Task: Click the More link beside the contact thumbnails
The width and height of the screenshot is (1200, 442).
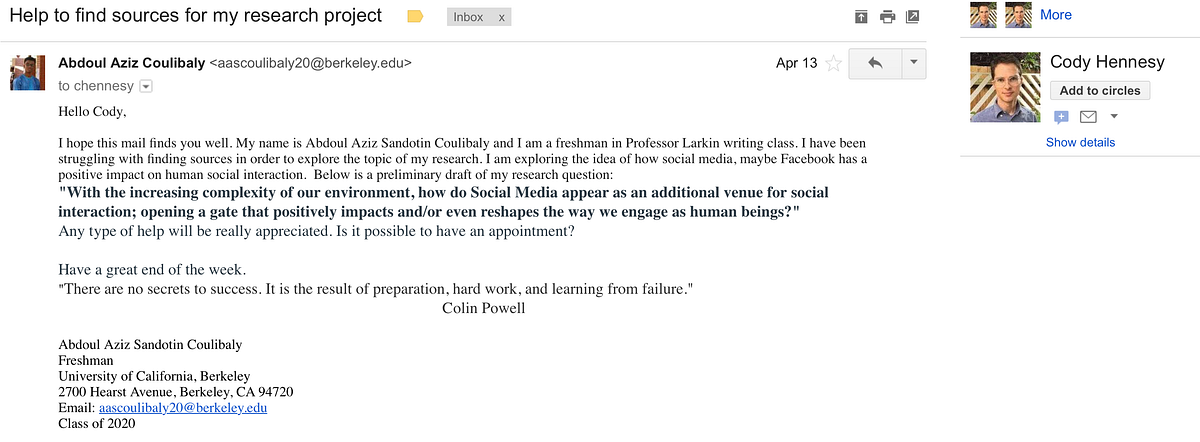Action: [1055, 15]
